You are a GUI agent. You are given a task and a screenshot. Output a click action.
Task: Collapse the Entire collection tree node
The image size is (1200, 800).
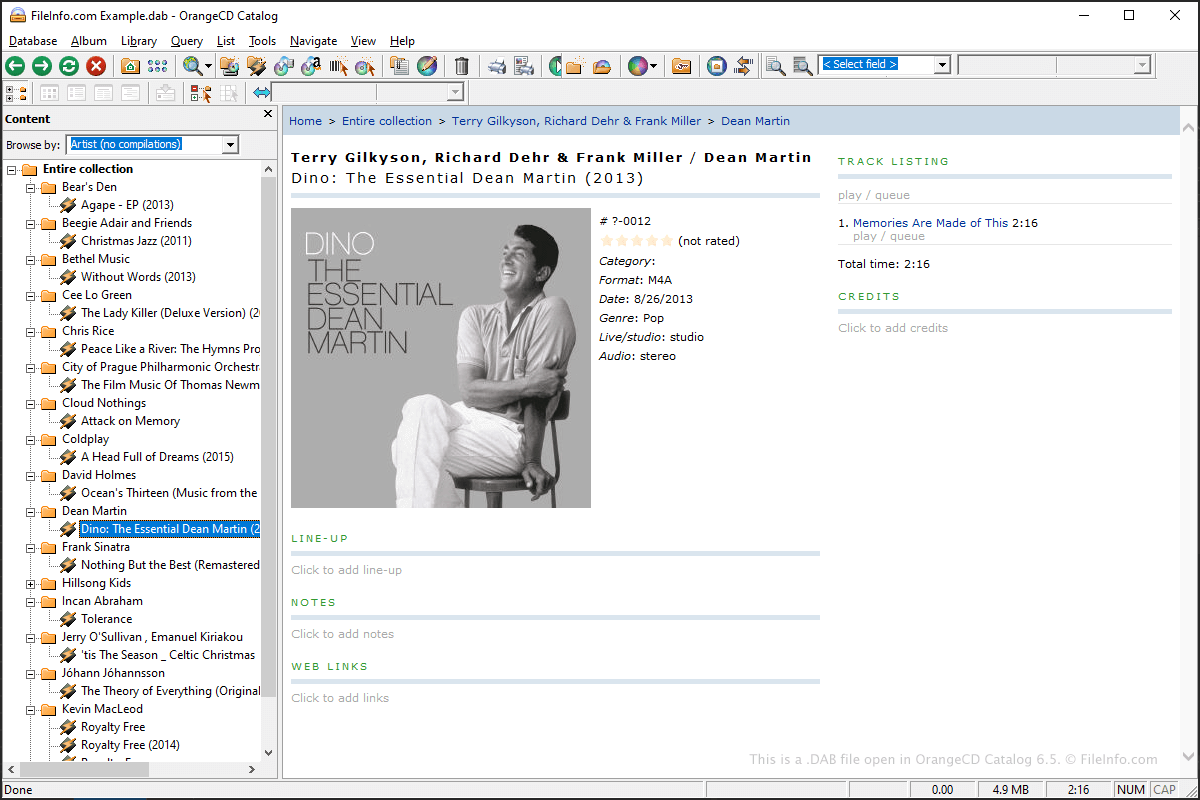coord(12,169)
